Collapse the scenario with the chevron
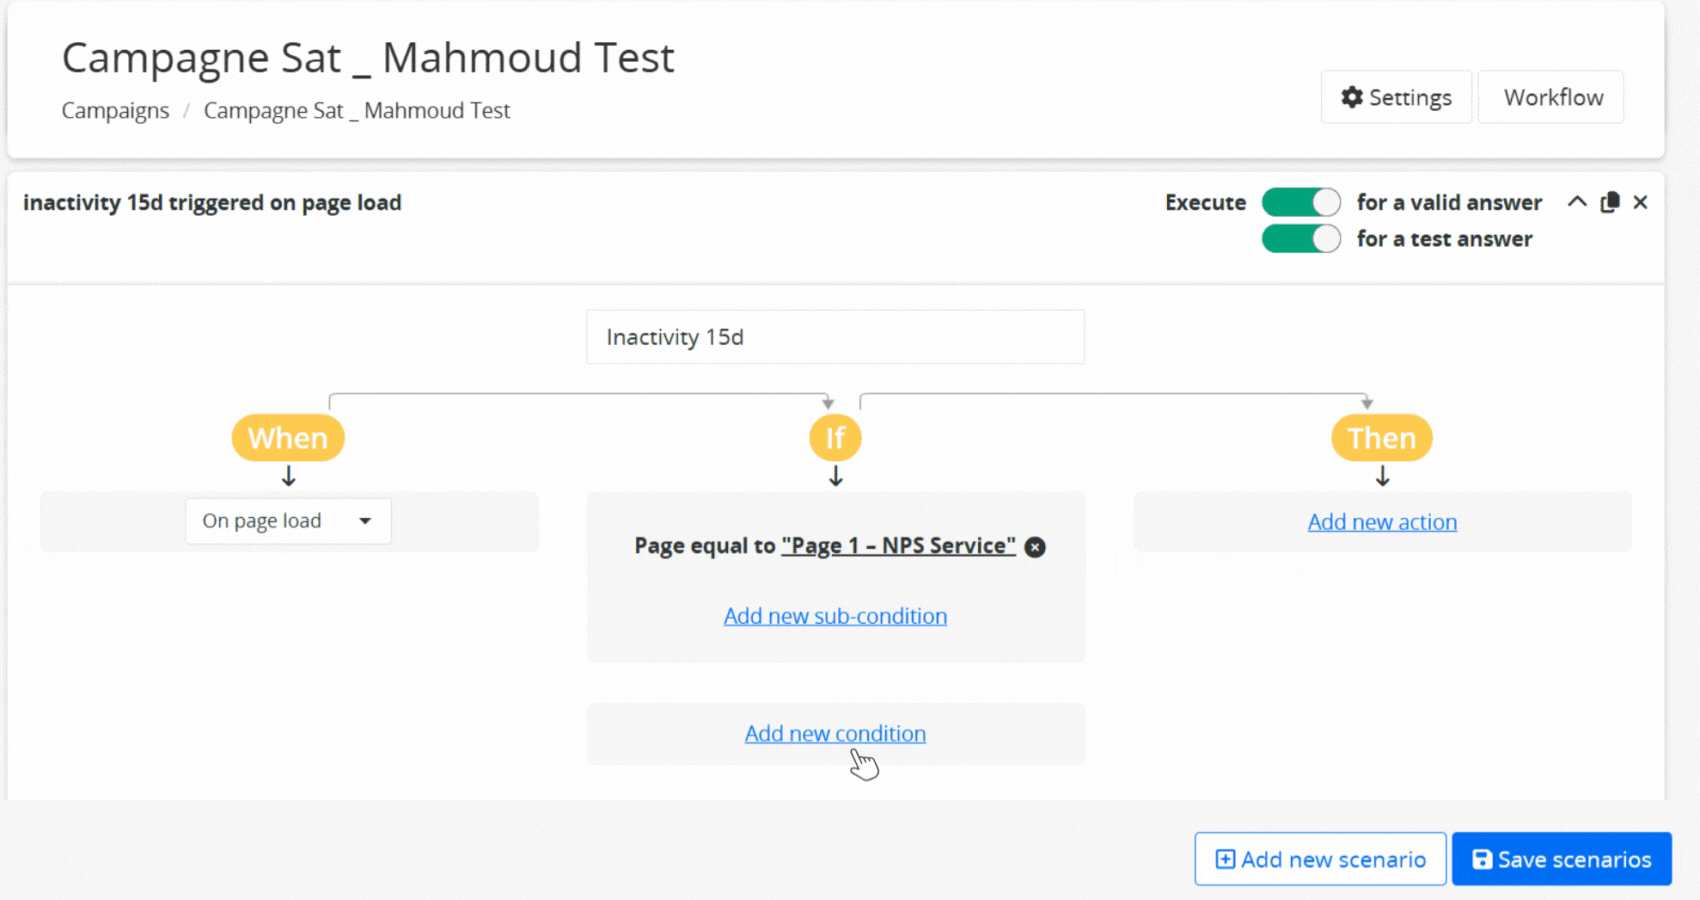The image size is (1700, 900). coord(1577,202)
